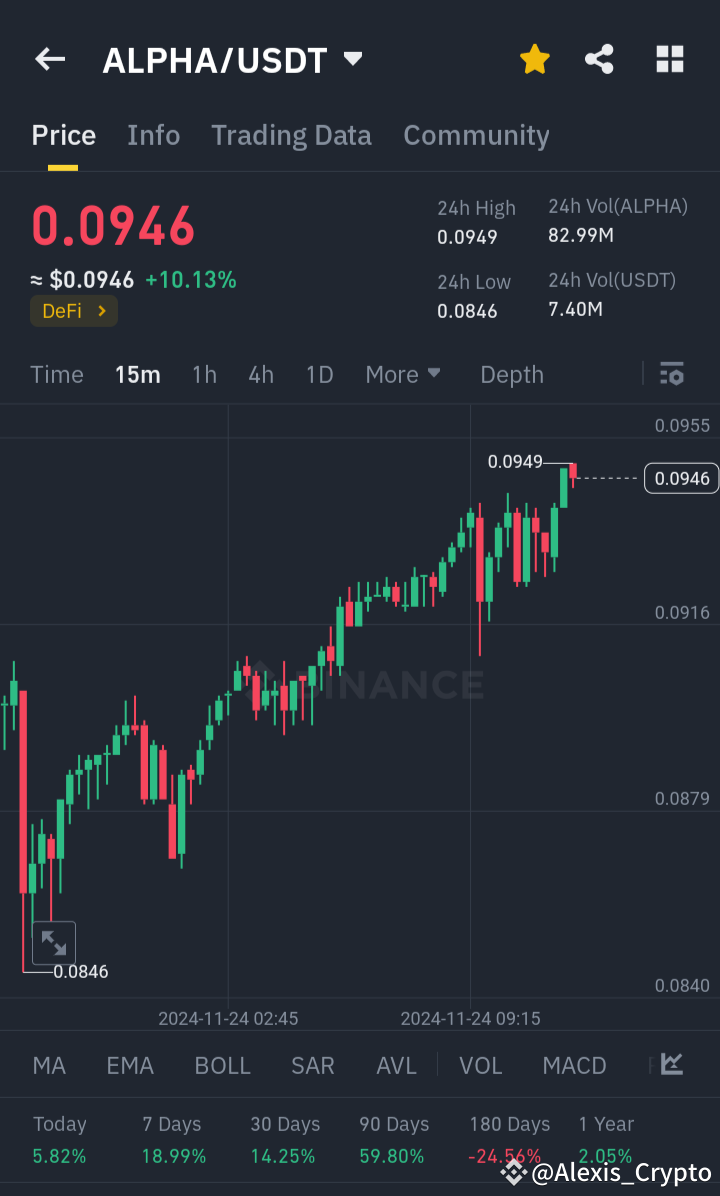Open the share options

(x=599, y=59)
